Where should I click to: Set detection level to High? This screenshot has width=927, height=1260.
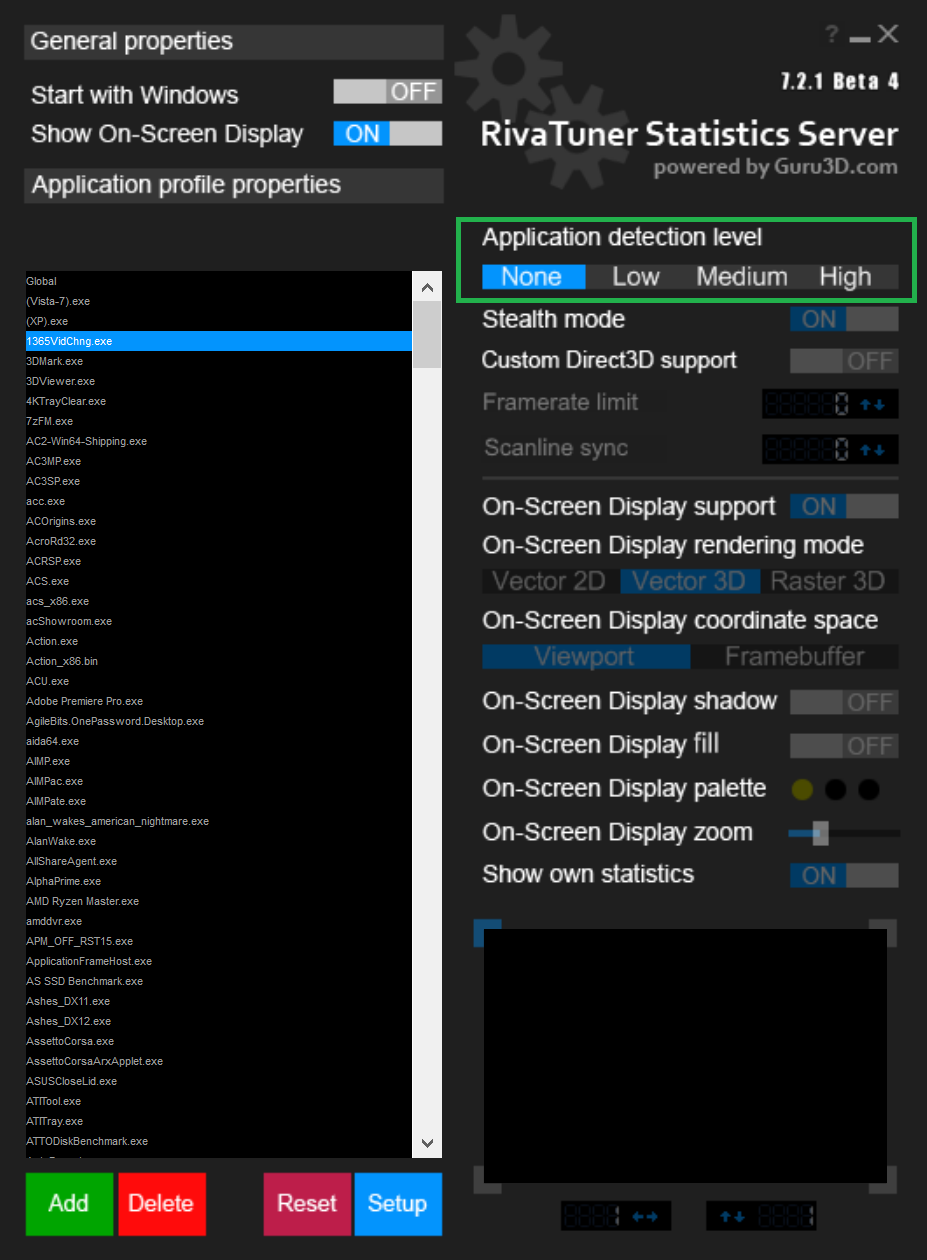tap(846, 277)
